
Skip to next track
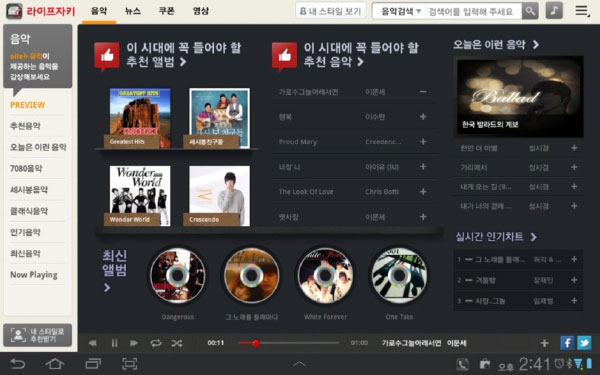134,343
